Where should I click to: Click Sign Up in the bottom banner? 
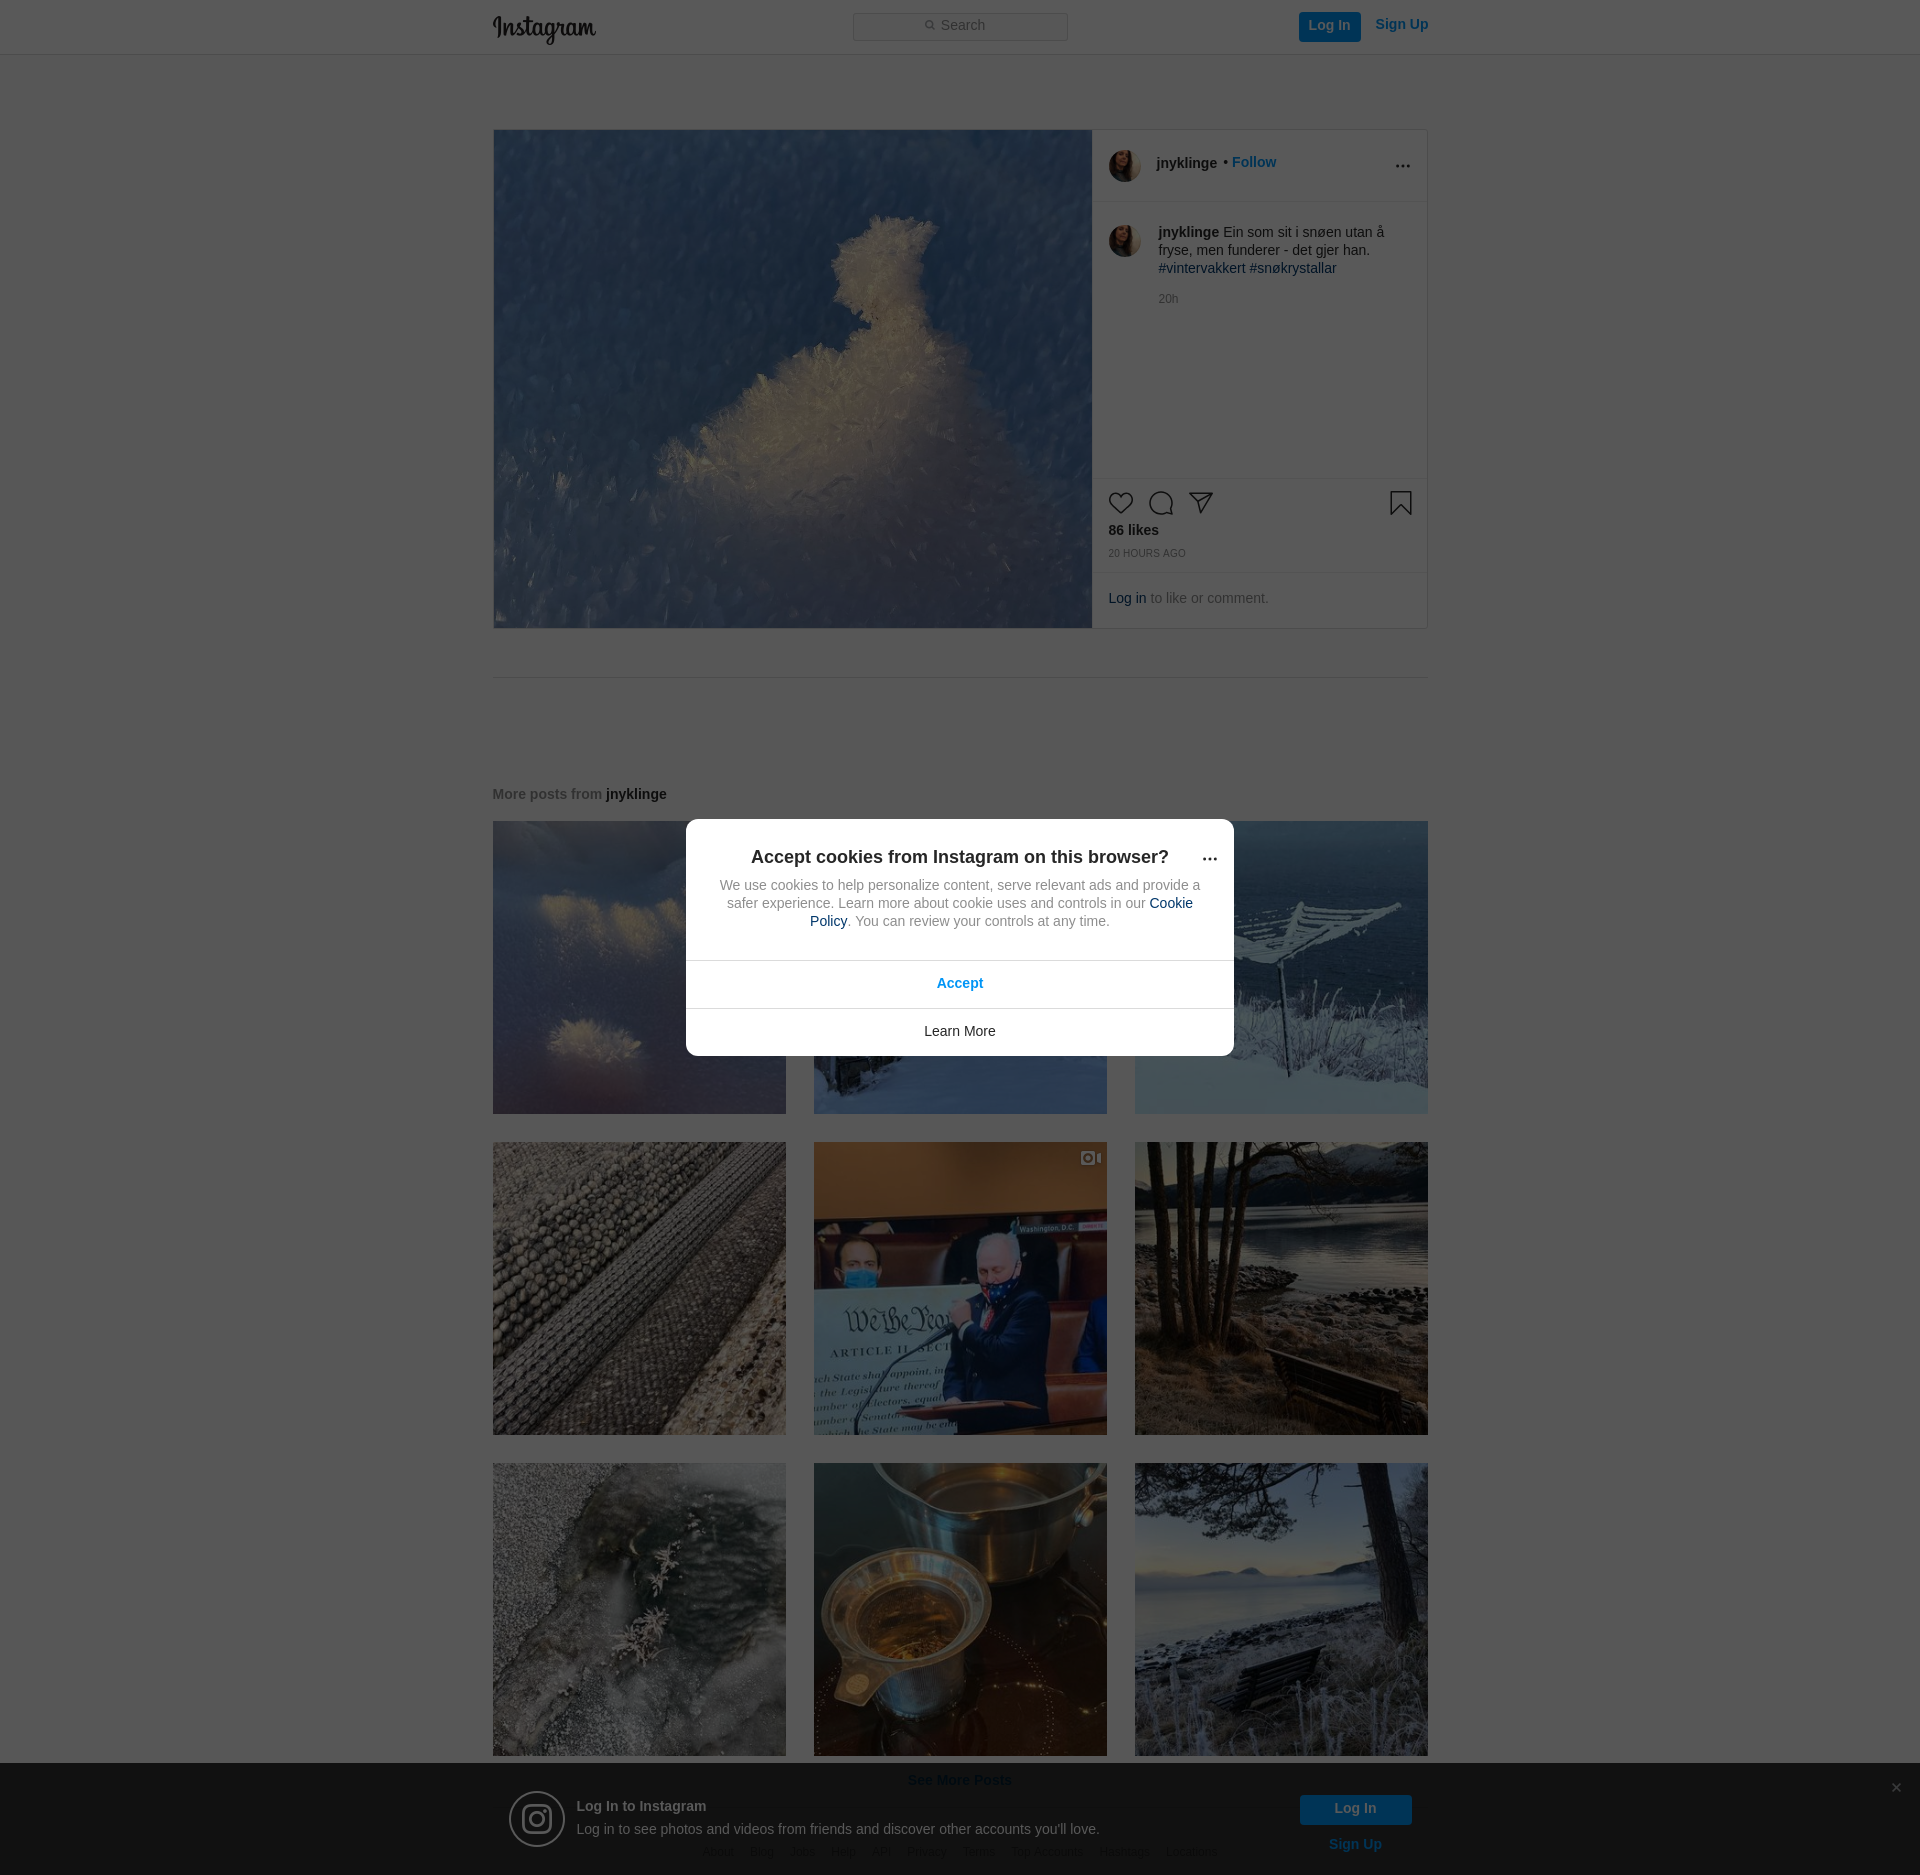click(1355, 1845)
